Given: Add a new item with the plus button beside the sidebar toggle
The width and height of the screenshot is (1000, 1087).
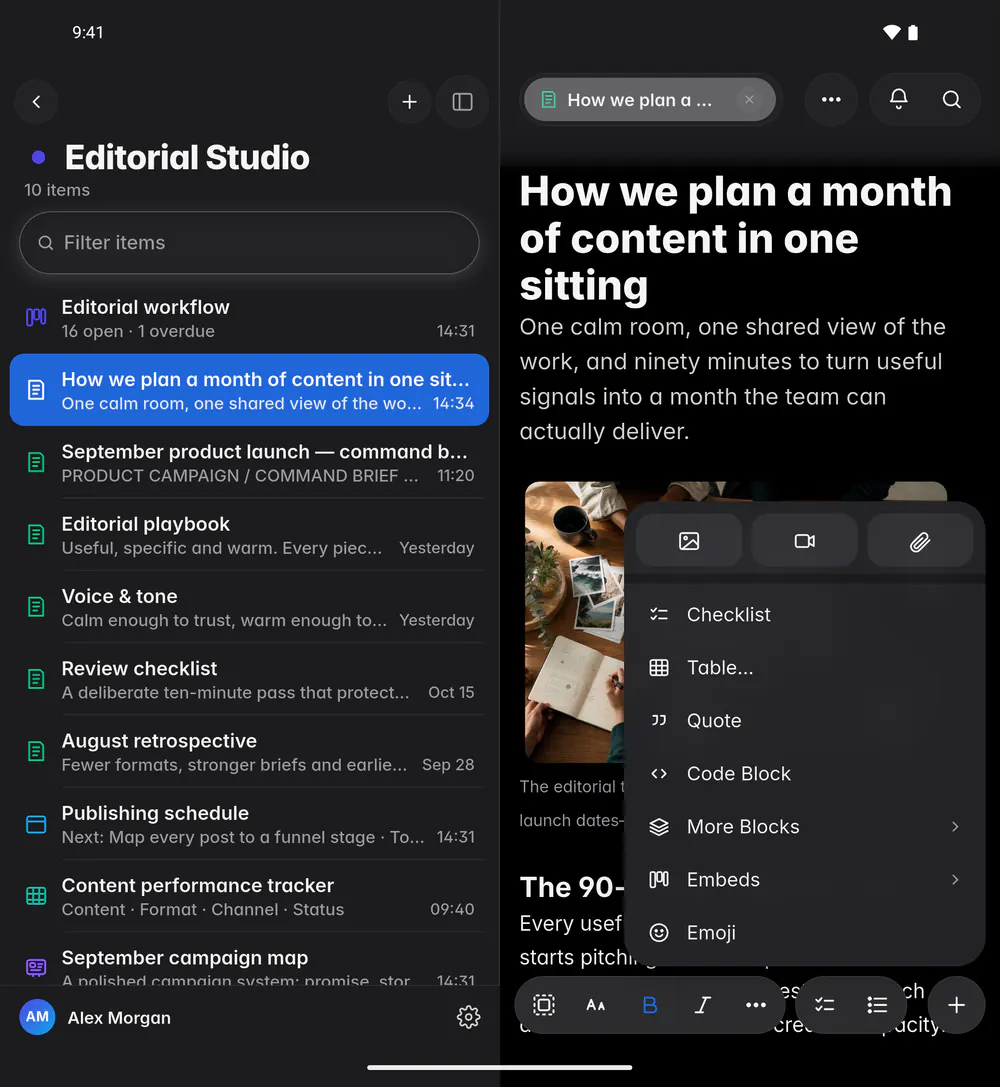Looking at the screenshot, I should (x=410, y=102).
